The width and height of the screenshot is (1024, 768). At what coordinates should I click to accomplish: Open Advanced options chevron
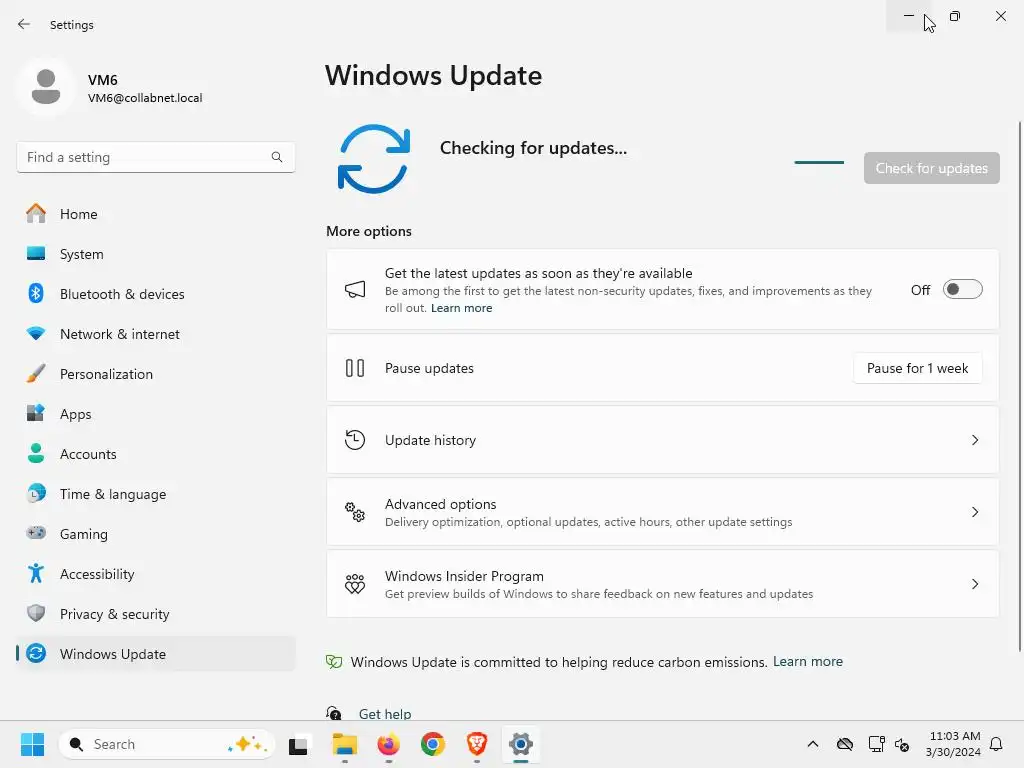click(x=974, y=512)
